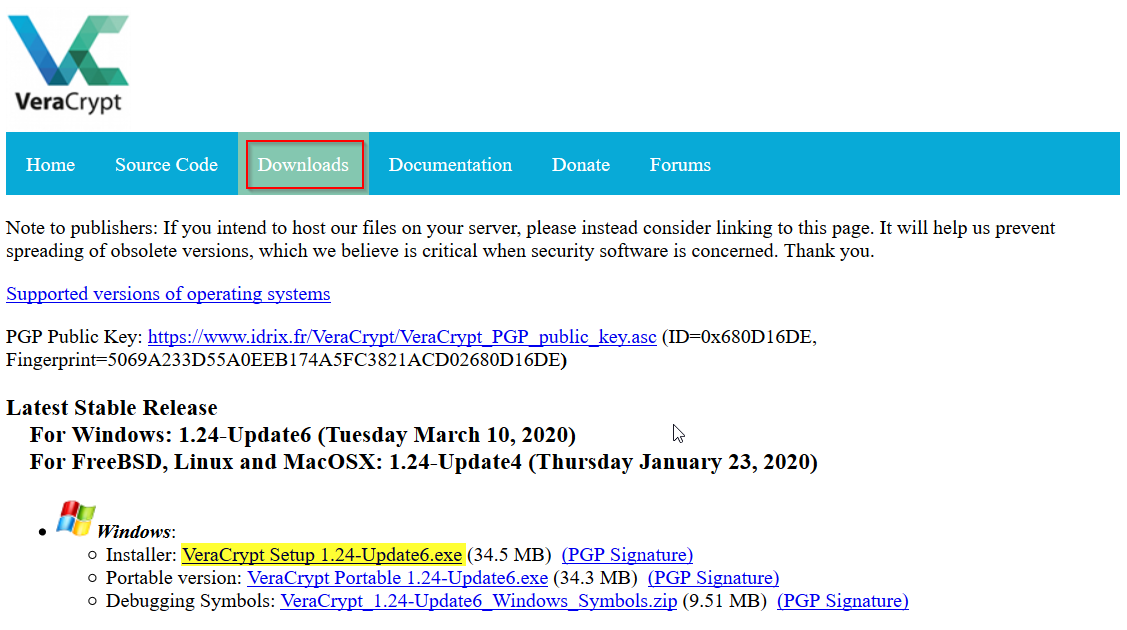The image size is (1127, 630).
Task: Download VeraCrypt Setup 1.24-Update6.exe installer
Action: click(321, 554)
